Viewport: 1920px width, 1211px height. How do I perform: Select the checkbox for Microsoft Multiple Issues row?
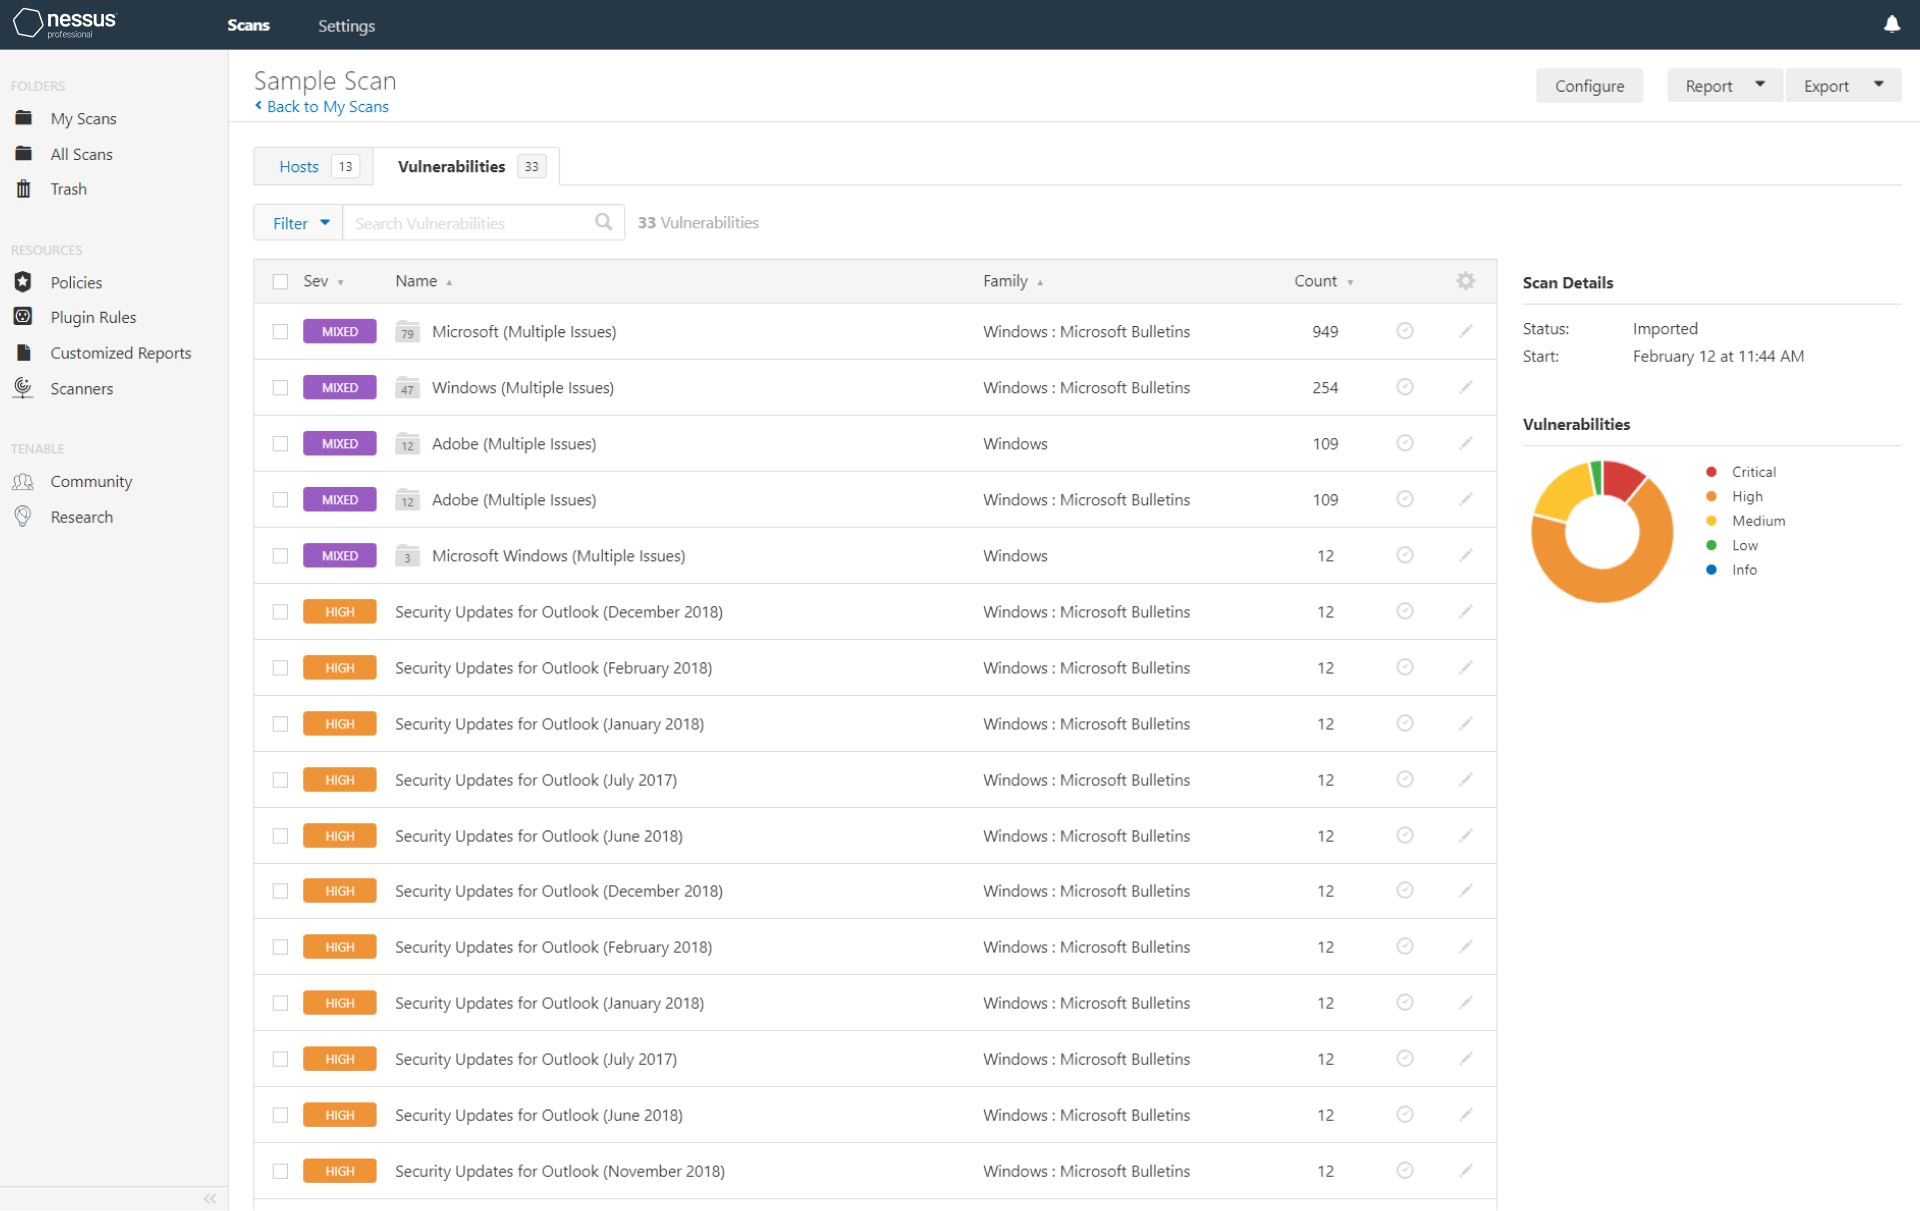tap(279, 332)
